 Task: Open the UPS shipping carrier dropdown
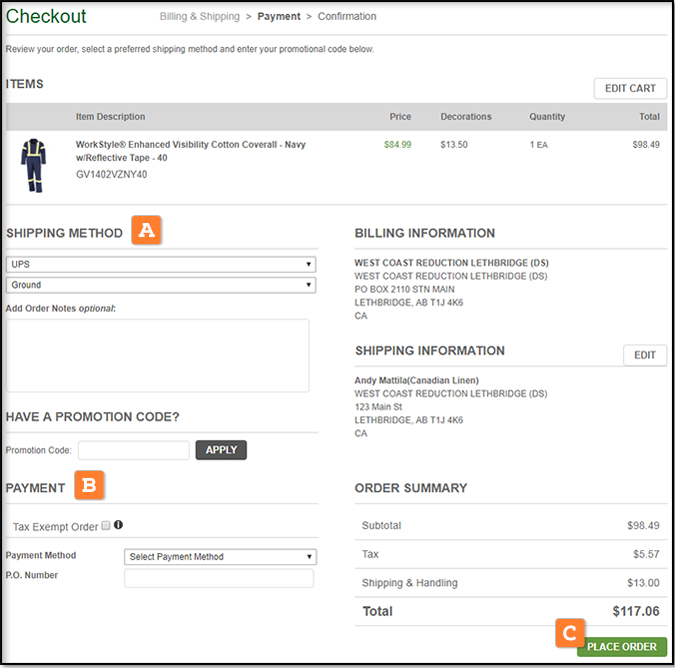click(x=161, y=265)
